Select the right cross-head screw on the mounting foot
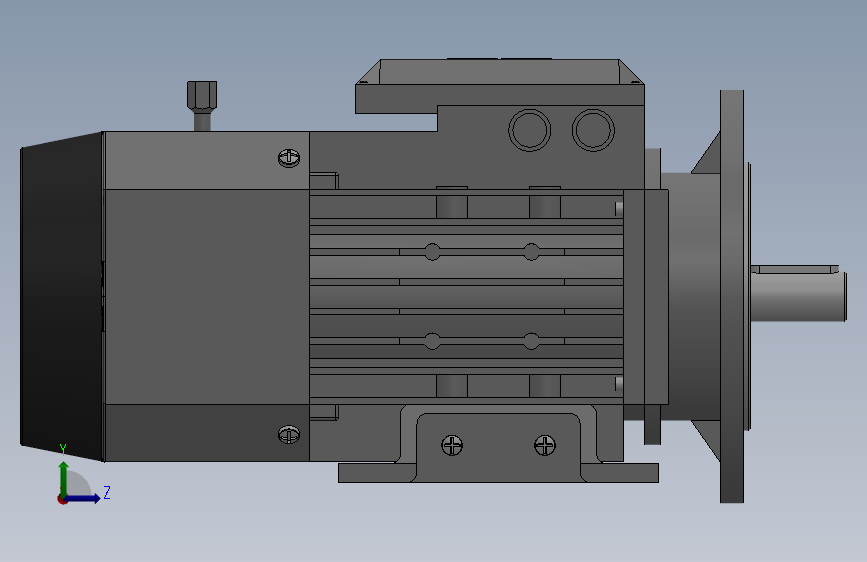 [x=545, y=445]
